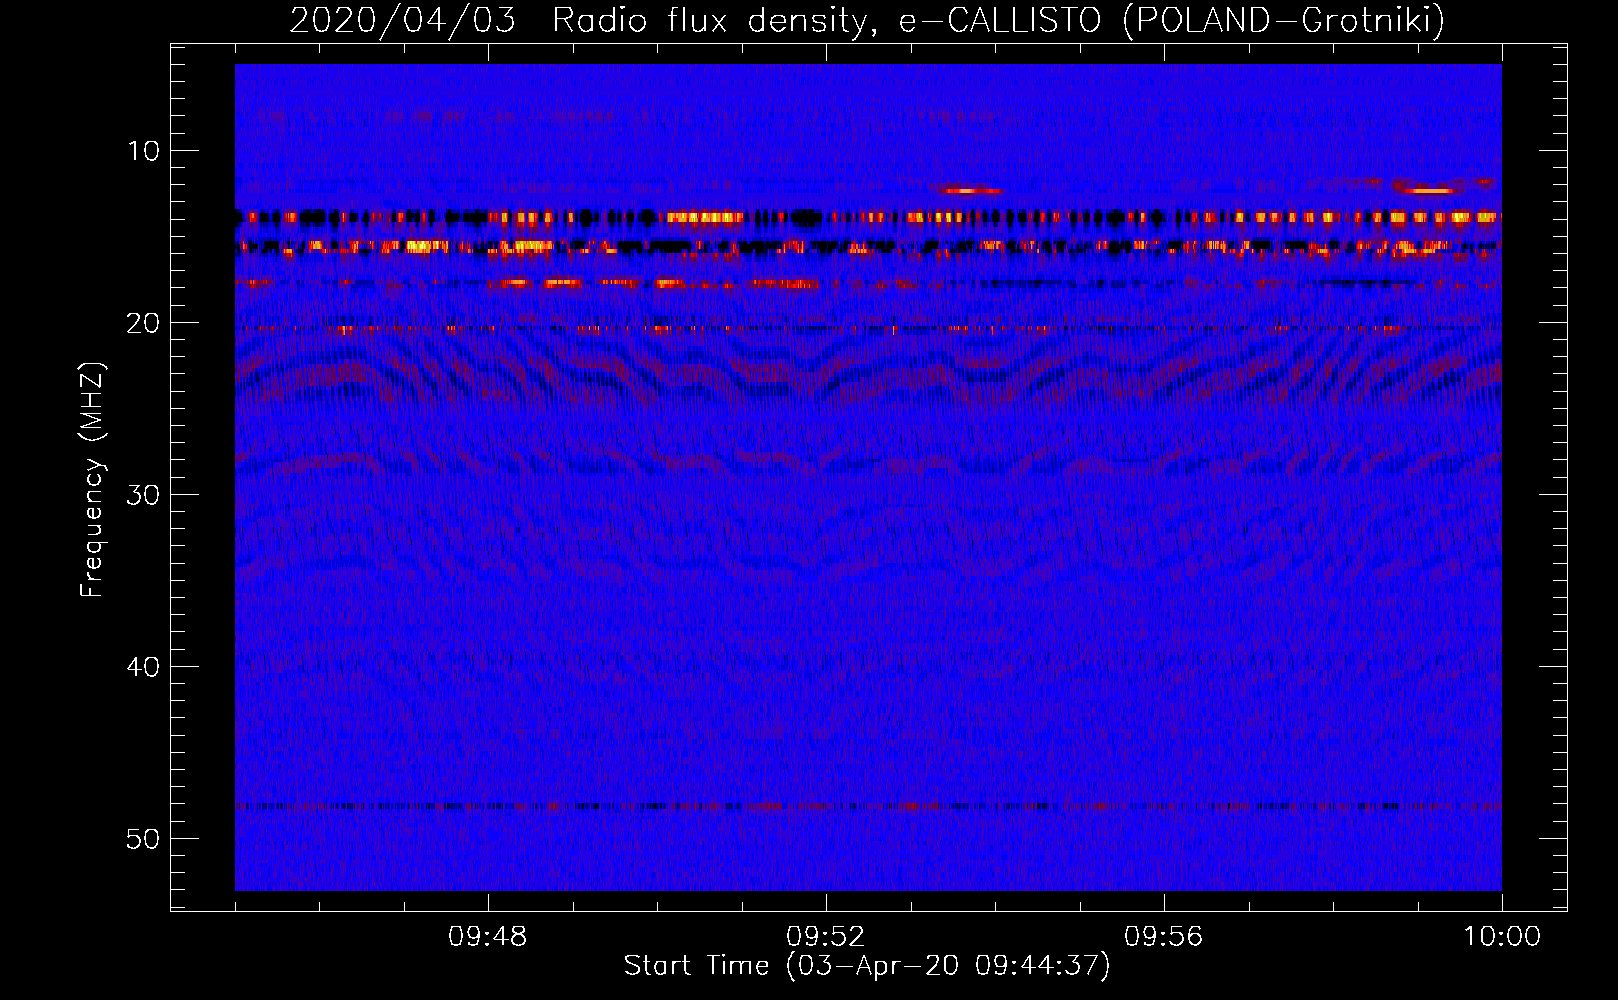Viewport: 1618px width, 1000px height.
Task: Click the 'Start Time (03-Apr-20 09:44:37)' axis label
Action: click(867, 966)
